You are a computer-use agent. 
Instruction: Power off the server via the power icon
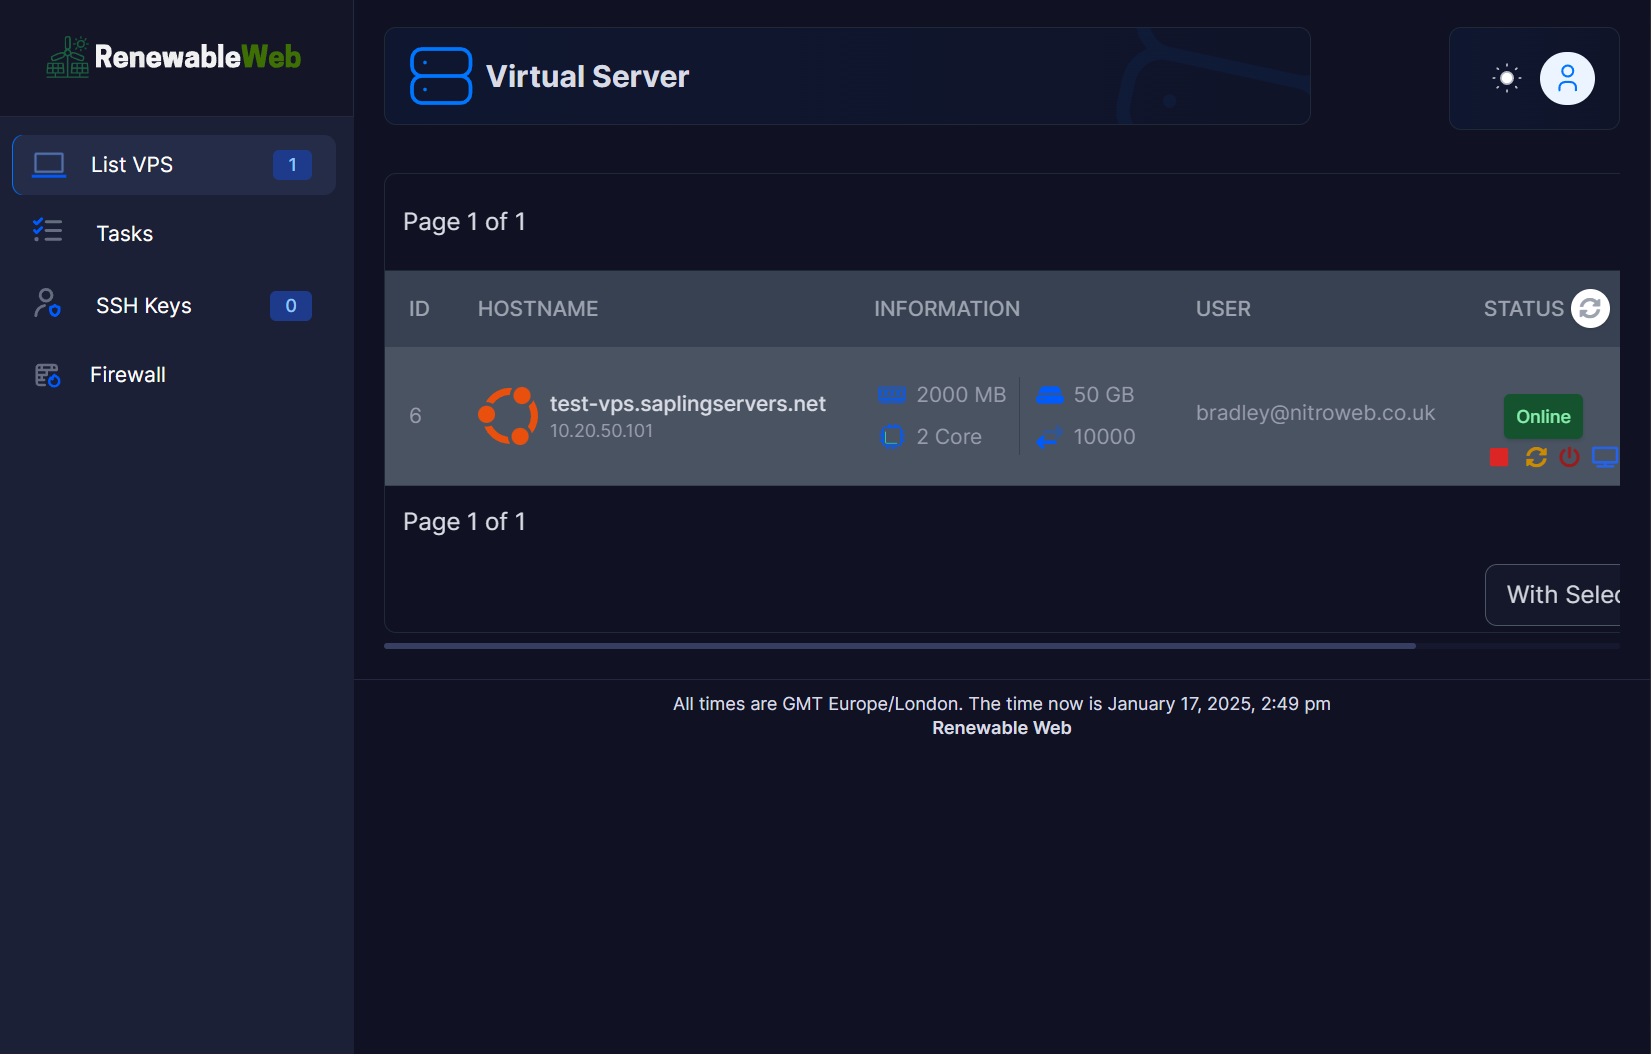[1570, 457]
